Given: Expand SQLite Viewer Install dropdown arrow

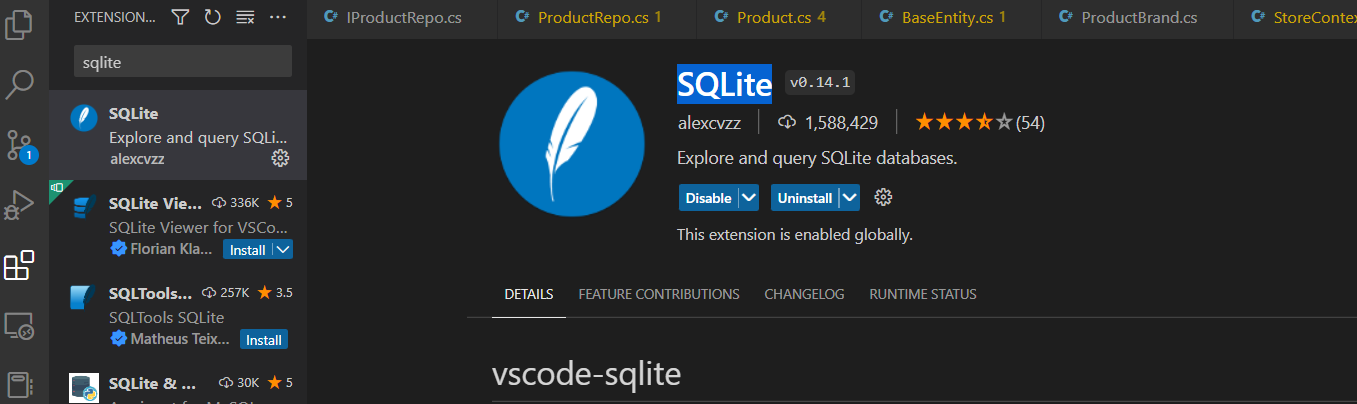Looking at the screenshot, I should click(283, 249).
